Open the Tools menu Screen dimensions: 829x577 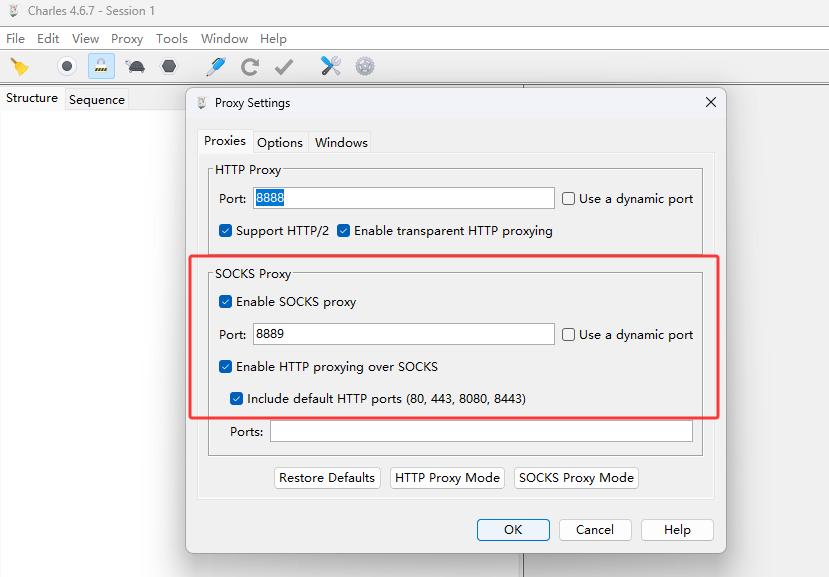(171, 39)
